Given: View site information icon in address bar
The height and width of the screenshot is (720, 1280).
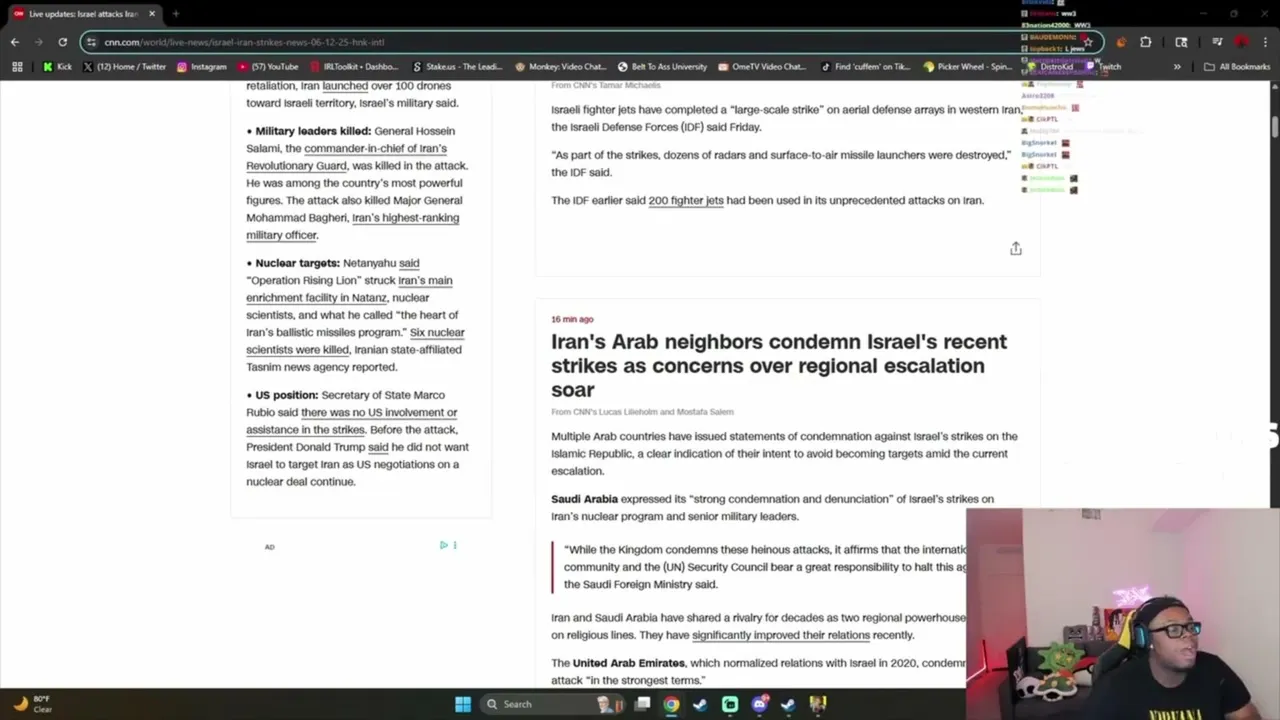Looking at the screenshot, I should (x=91, y=42).
